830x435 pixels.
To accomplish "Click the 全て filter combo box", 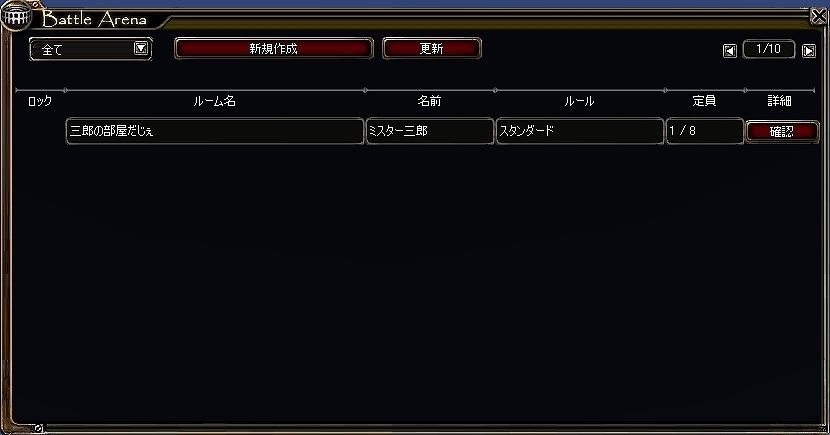I will 91,49.
